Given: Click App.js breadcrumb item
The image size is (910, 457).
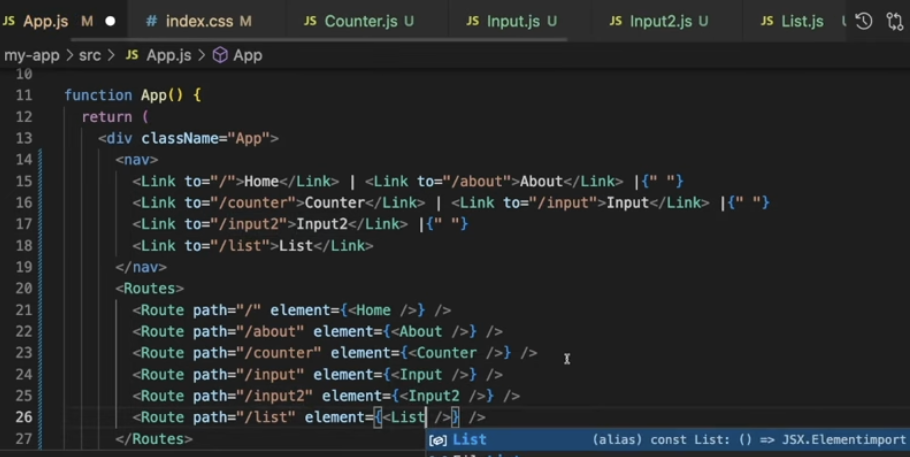Looking at the screenshot, I should pyautogui.click(x=168, y=55).
